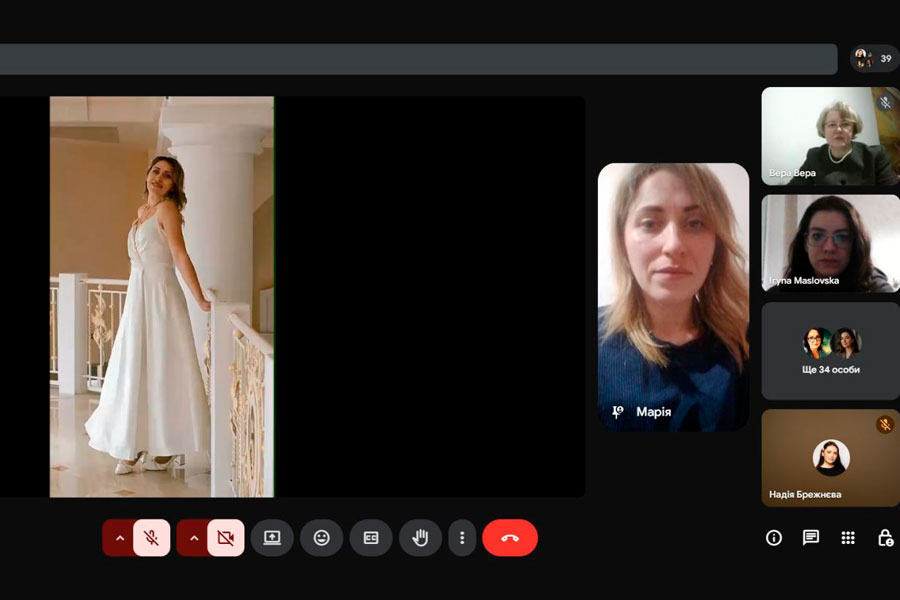The image size is (900, 600).
Task: Open the activities grid icon
Action: pos(848,538)
